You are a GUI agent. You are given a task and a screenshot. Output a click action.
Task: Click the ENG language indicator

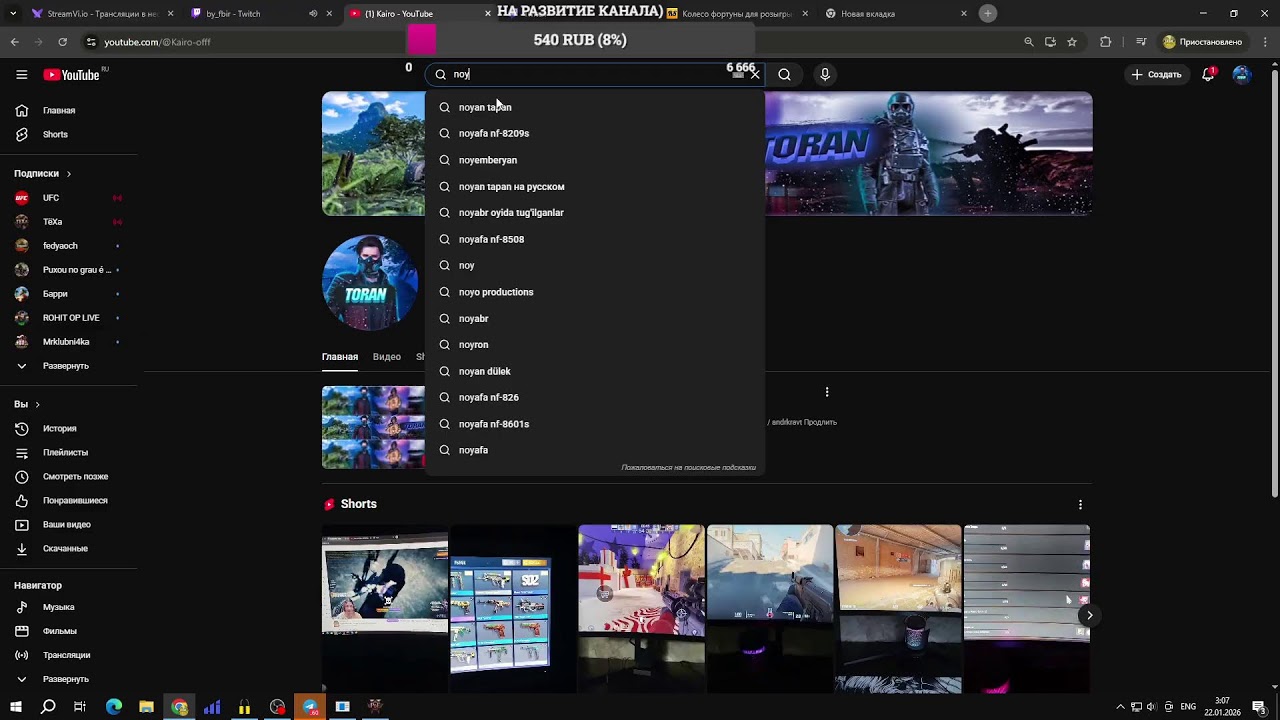1188,707
